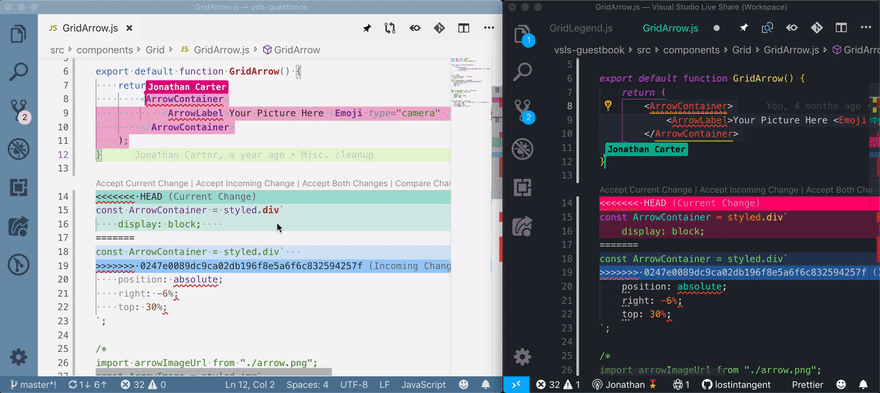The image size is (880, 393).
Task: Click the git diamond icon in left editor toolbar
Action: (x=439, y=28)
